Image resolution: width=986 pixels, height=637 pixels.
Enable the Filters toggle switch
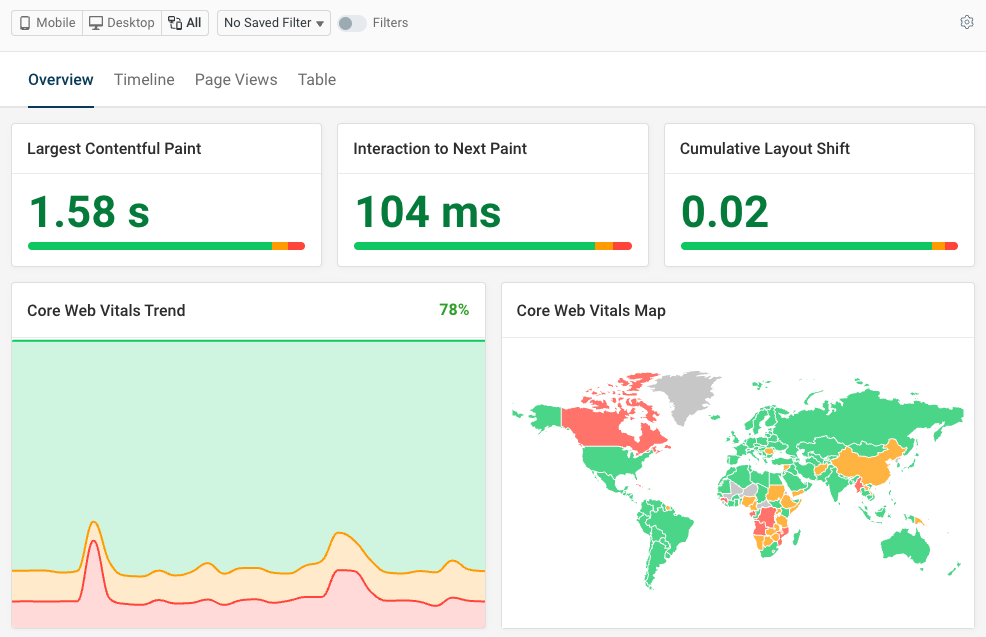tap(351, 22)
